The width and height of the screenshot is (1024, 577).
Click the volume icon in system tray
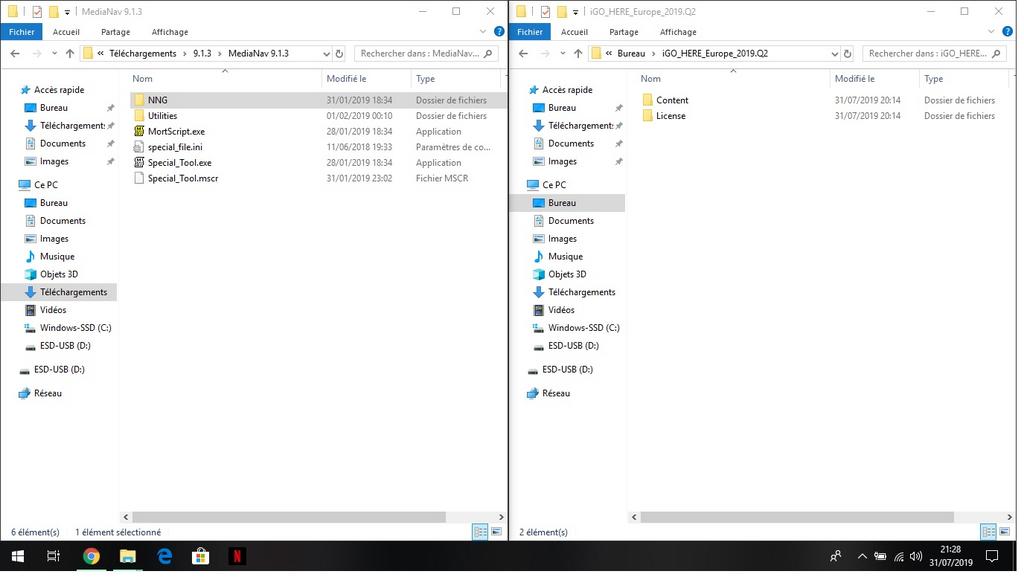click(x=916, y=557)
